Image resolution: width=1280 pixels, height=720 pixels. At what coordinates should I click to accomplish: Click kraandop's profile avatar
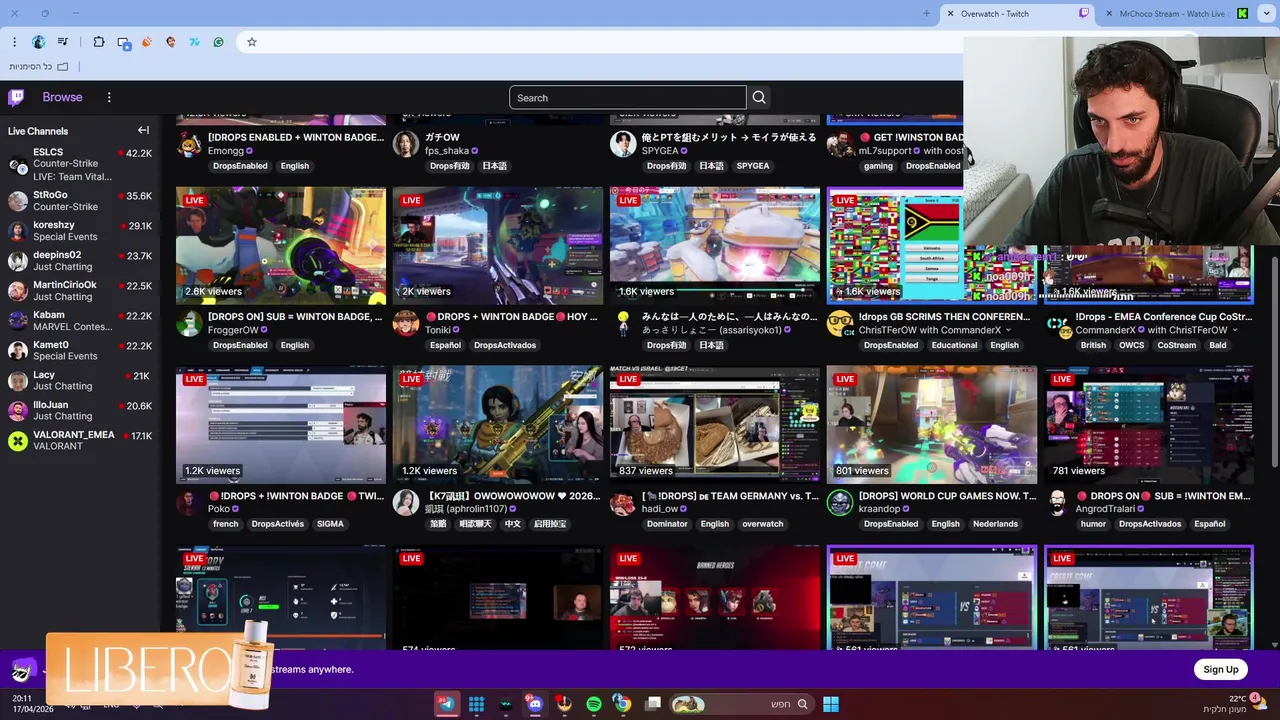tap(840, 502)
